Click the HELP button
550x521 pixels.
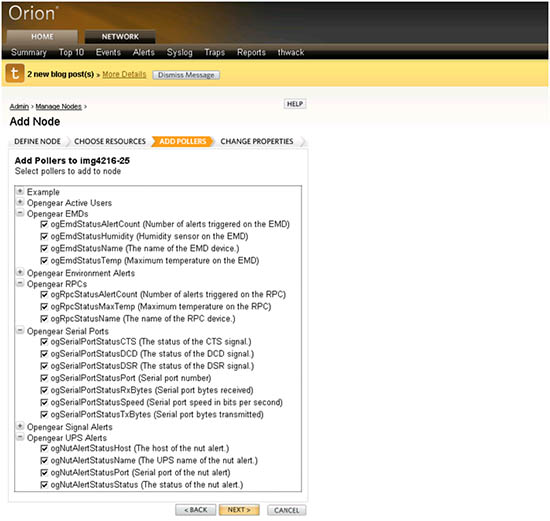295,104
